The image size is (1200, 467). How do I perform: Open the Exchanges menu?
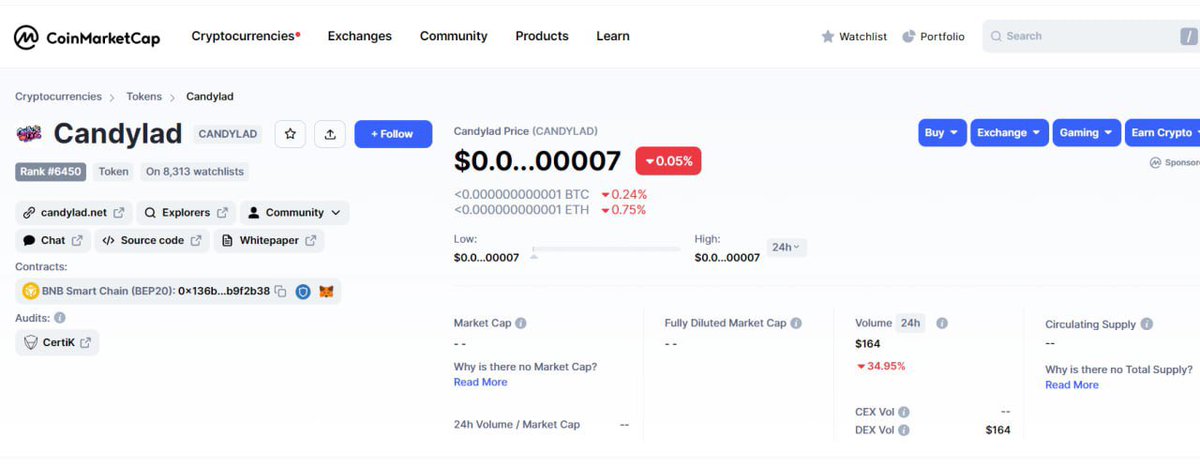[x=360, y=37]
